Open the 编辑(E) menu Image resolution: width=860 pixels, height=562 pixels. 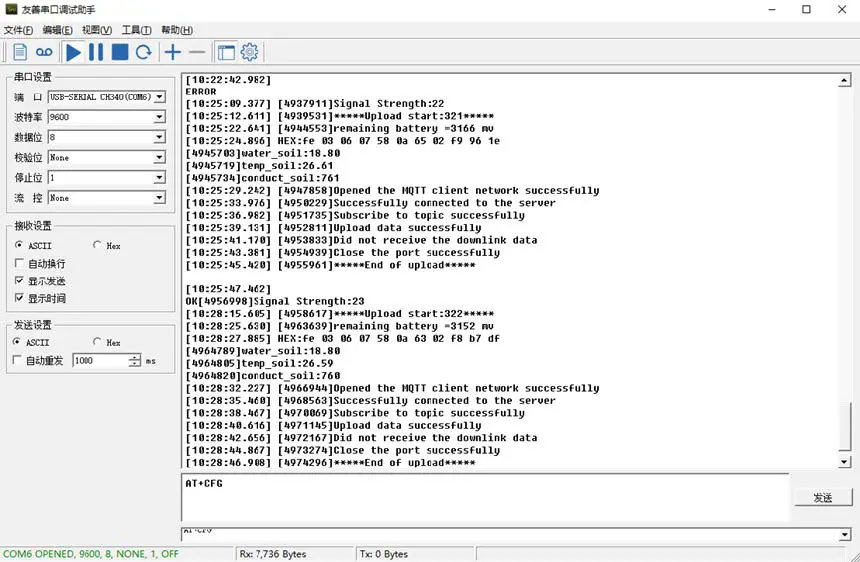tap(58, 30)
